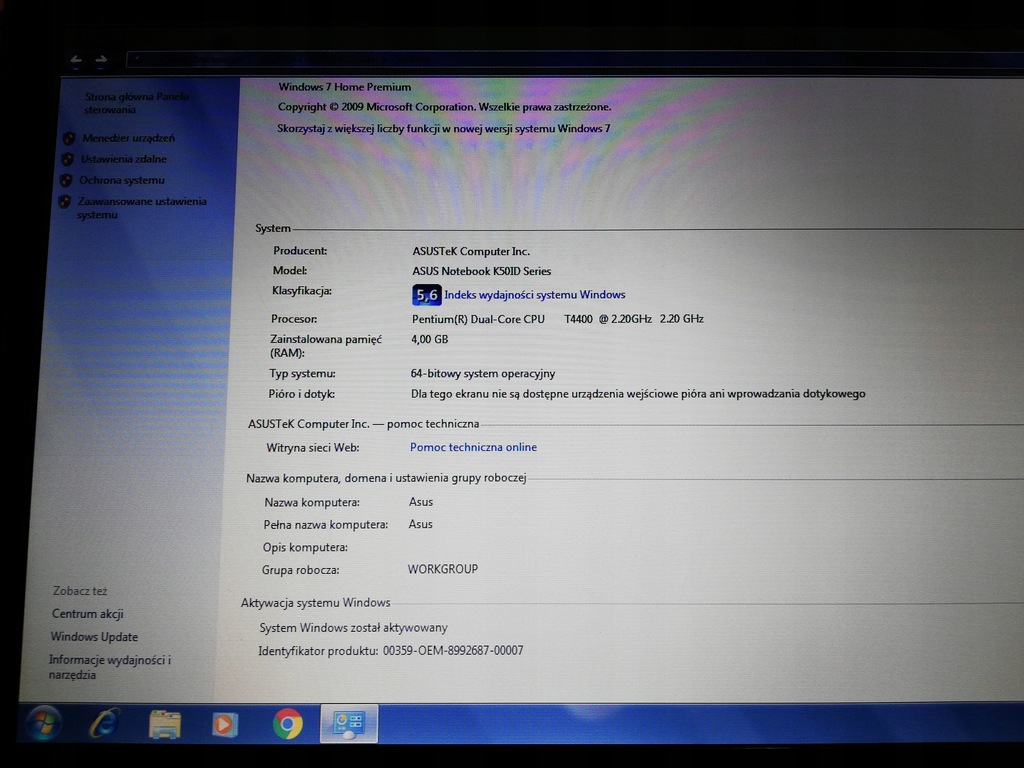Open Informacje wydajności i narzędzia link

coord(110,667)
